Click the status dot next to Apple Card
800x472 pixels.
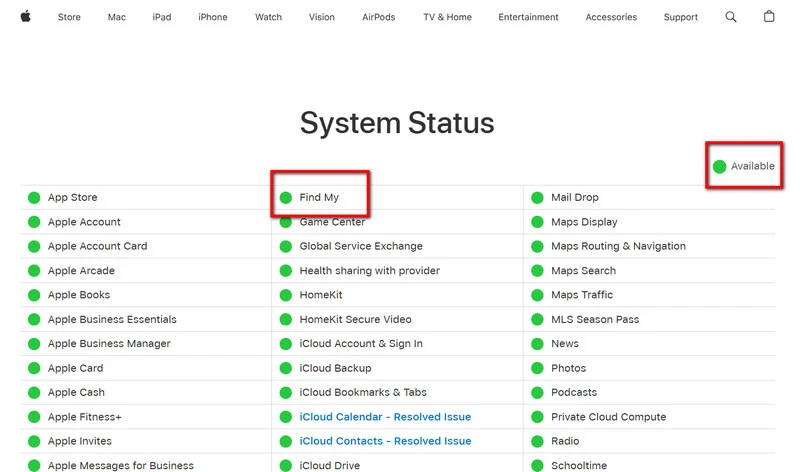coord(34,368)
